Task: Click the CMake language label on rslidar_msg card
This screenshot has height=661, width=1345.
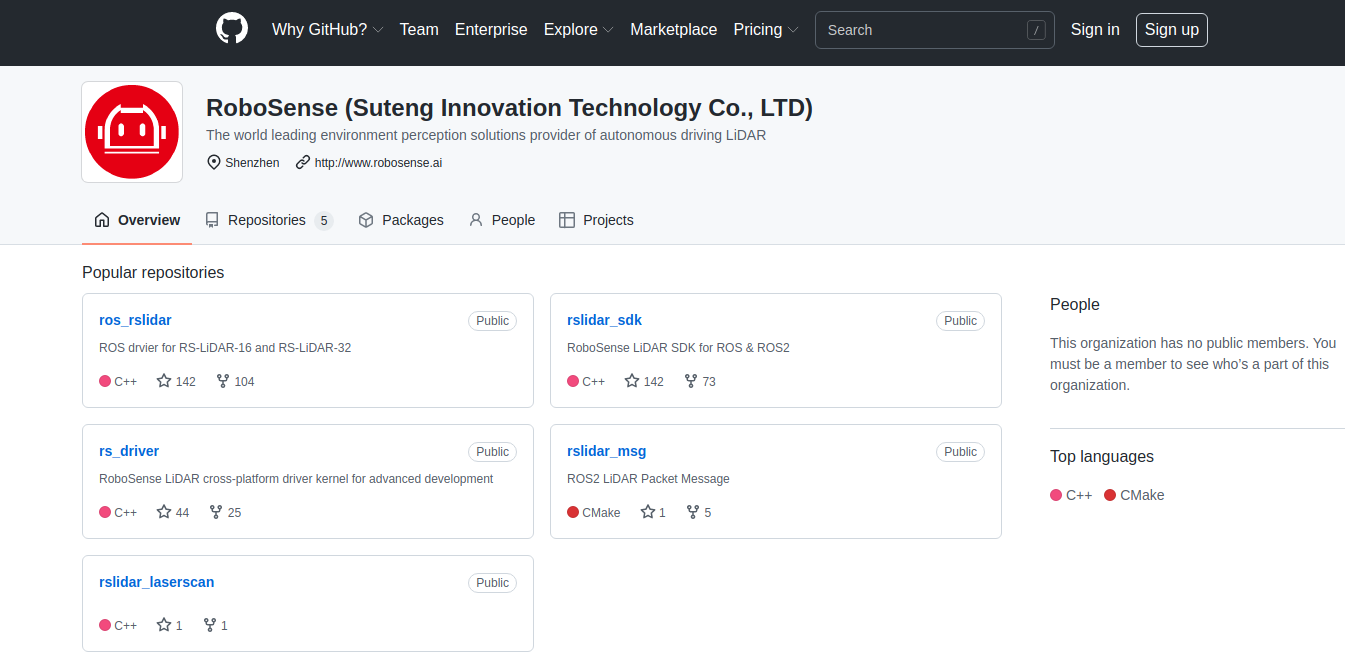Action: [601, 512]
